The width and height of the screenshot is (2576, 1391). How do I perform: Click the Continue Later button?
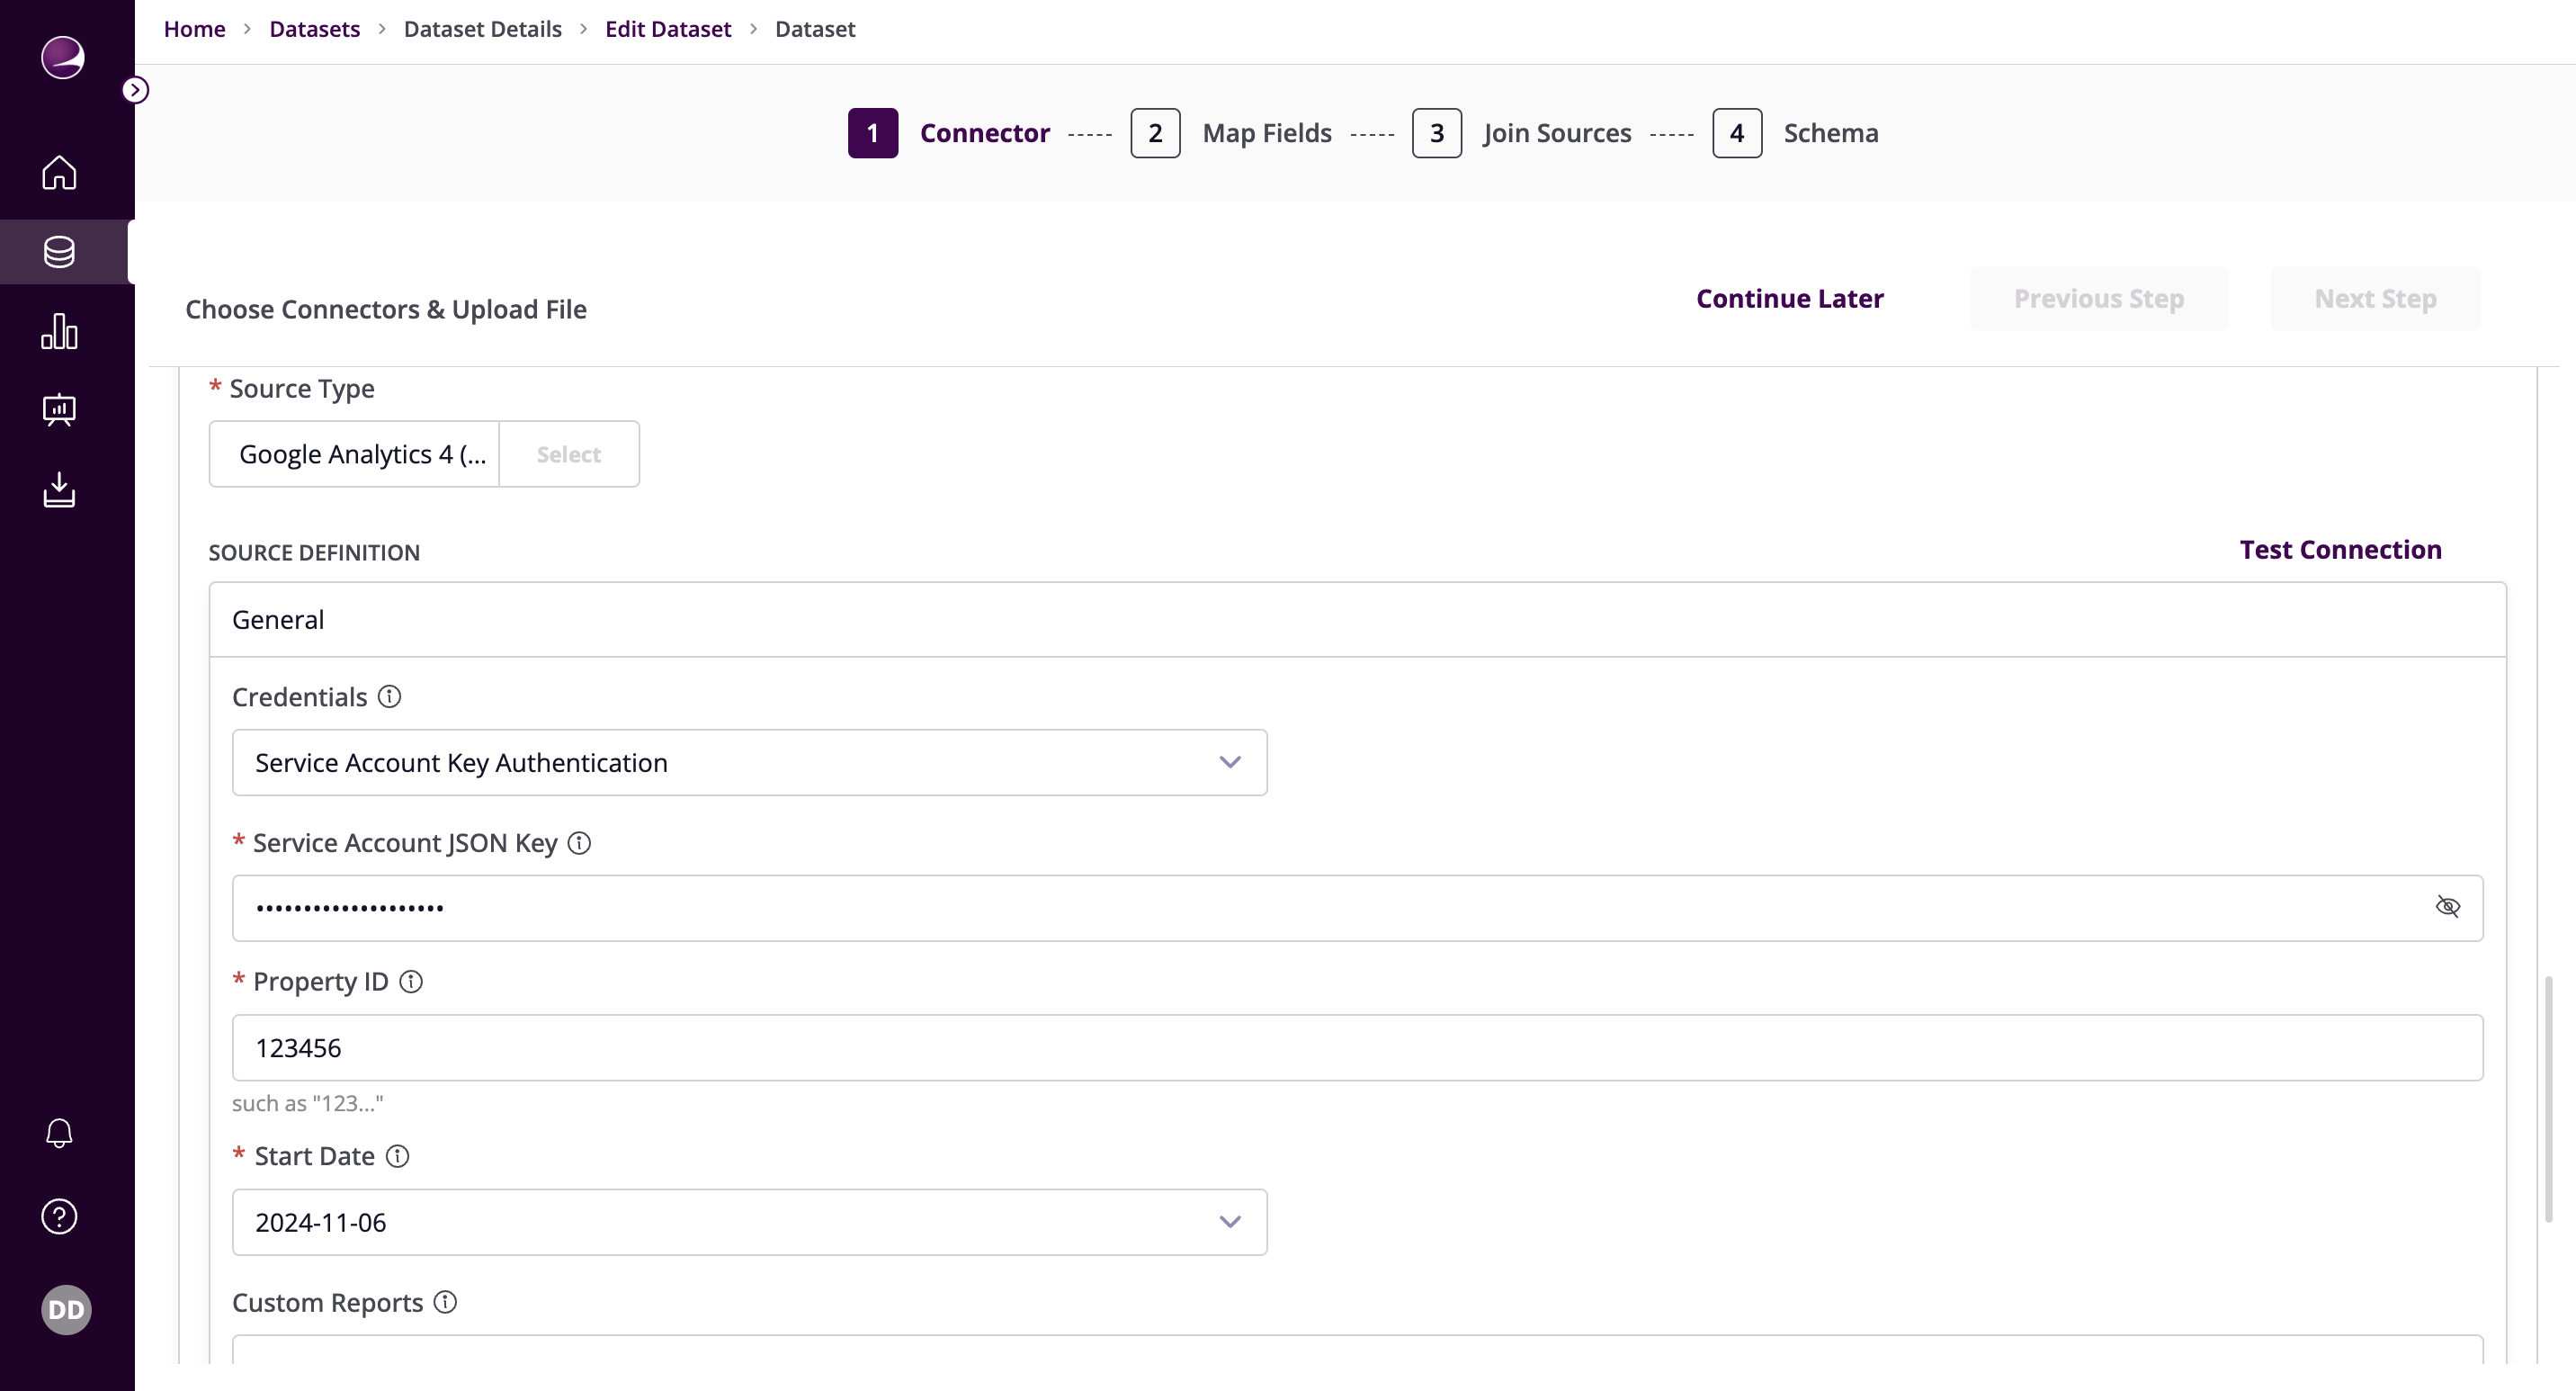tap(1789, 297)
